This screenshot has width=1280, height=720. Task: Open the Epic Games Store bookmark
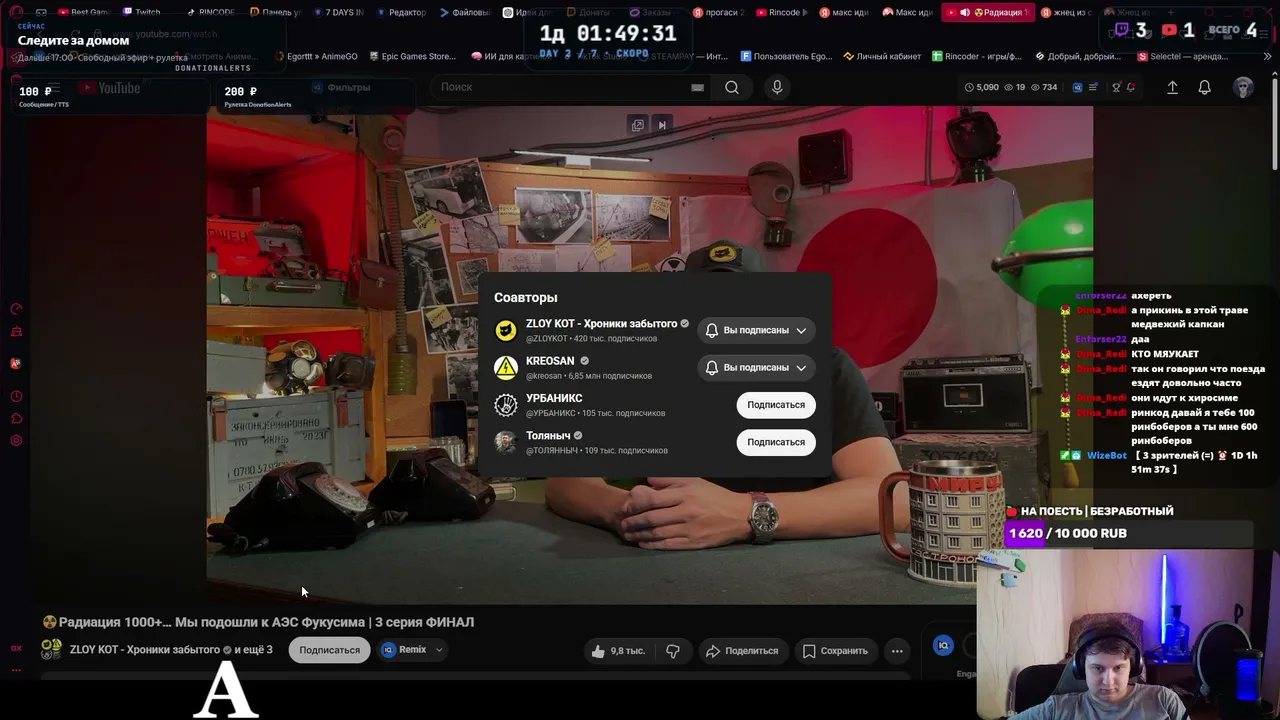(411, 56)
